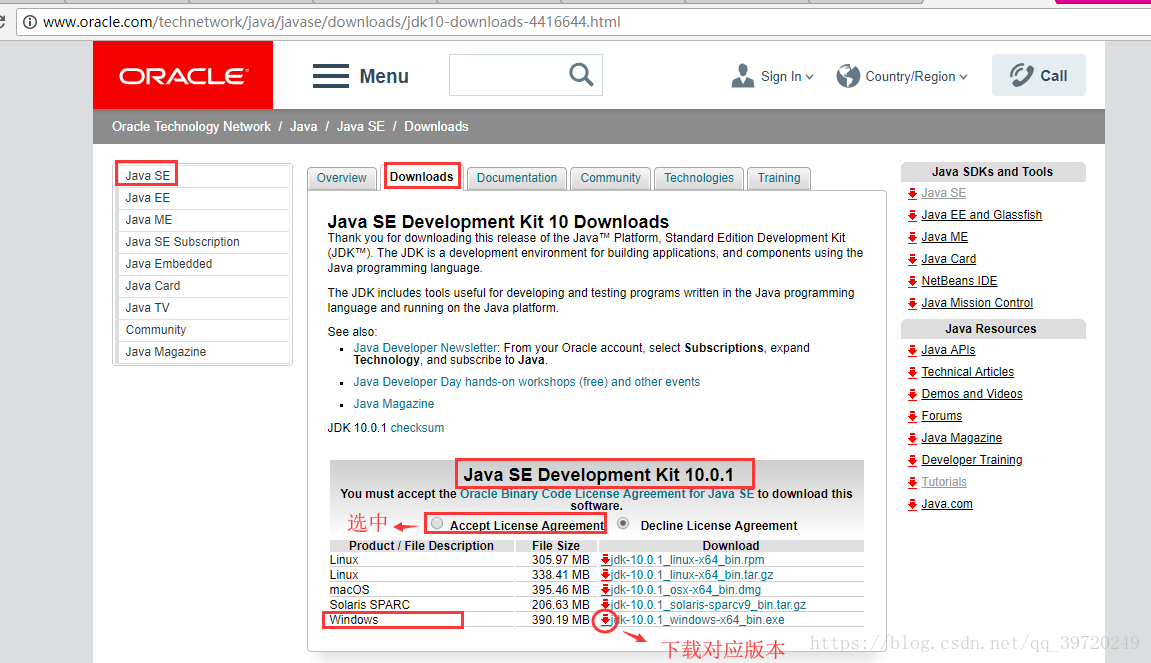Click the Sign In person icon
This screenshot has width=1151, height=663.
(743, 76)
